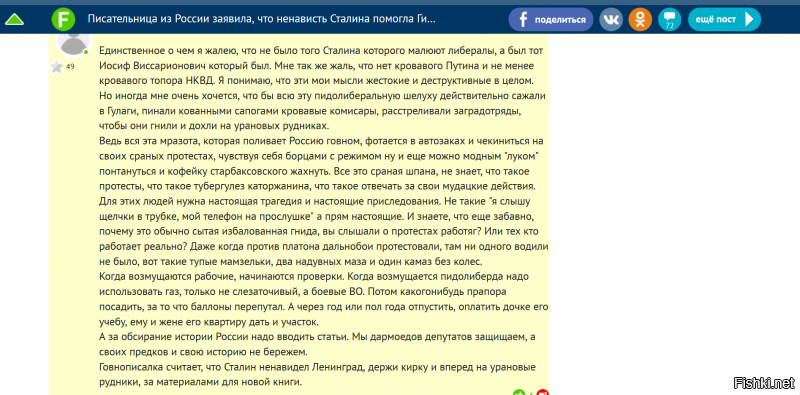This screenshot has width=800, height=395.
Task: Click the commenter rating number 49
Action: click(70, 66)
